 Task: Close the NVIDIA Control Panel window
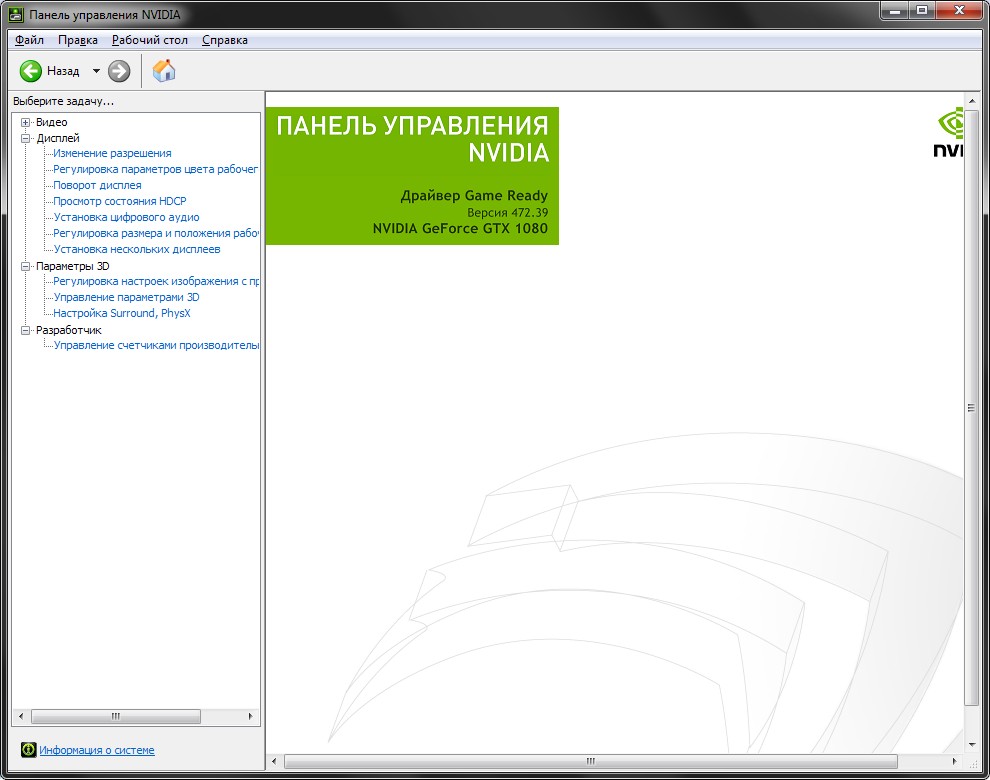960,10
